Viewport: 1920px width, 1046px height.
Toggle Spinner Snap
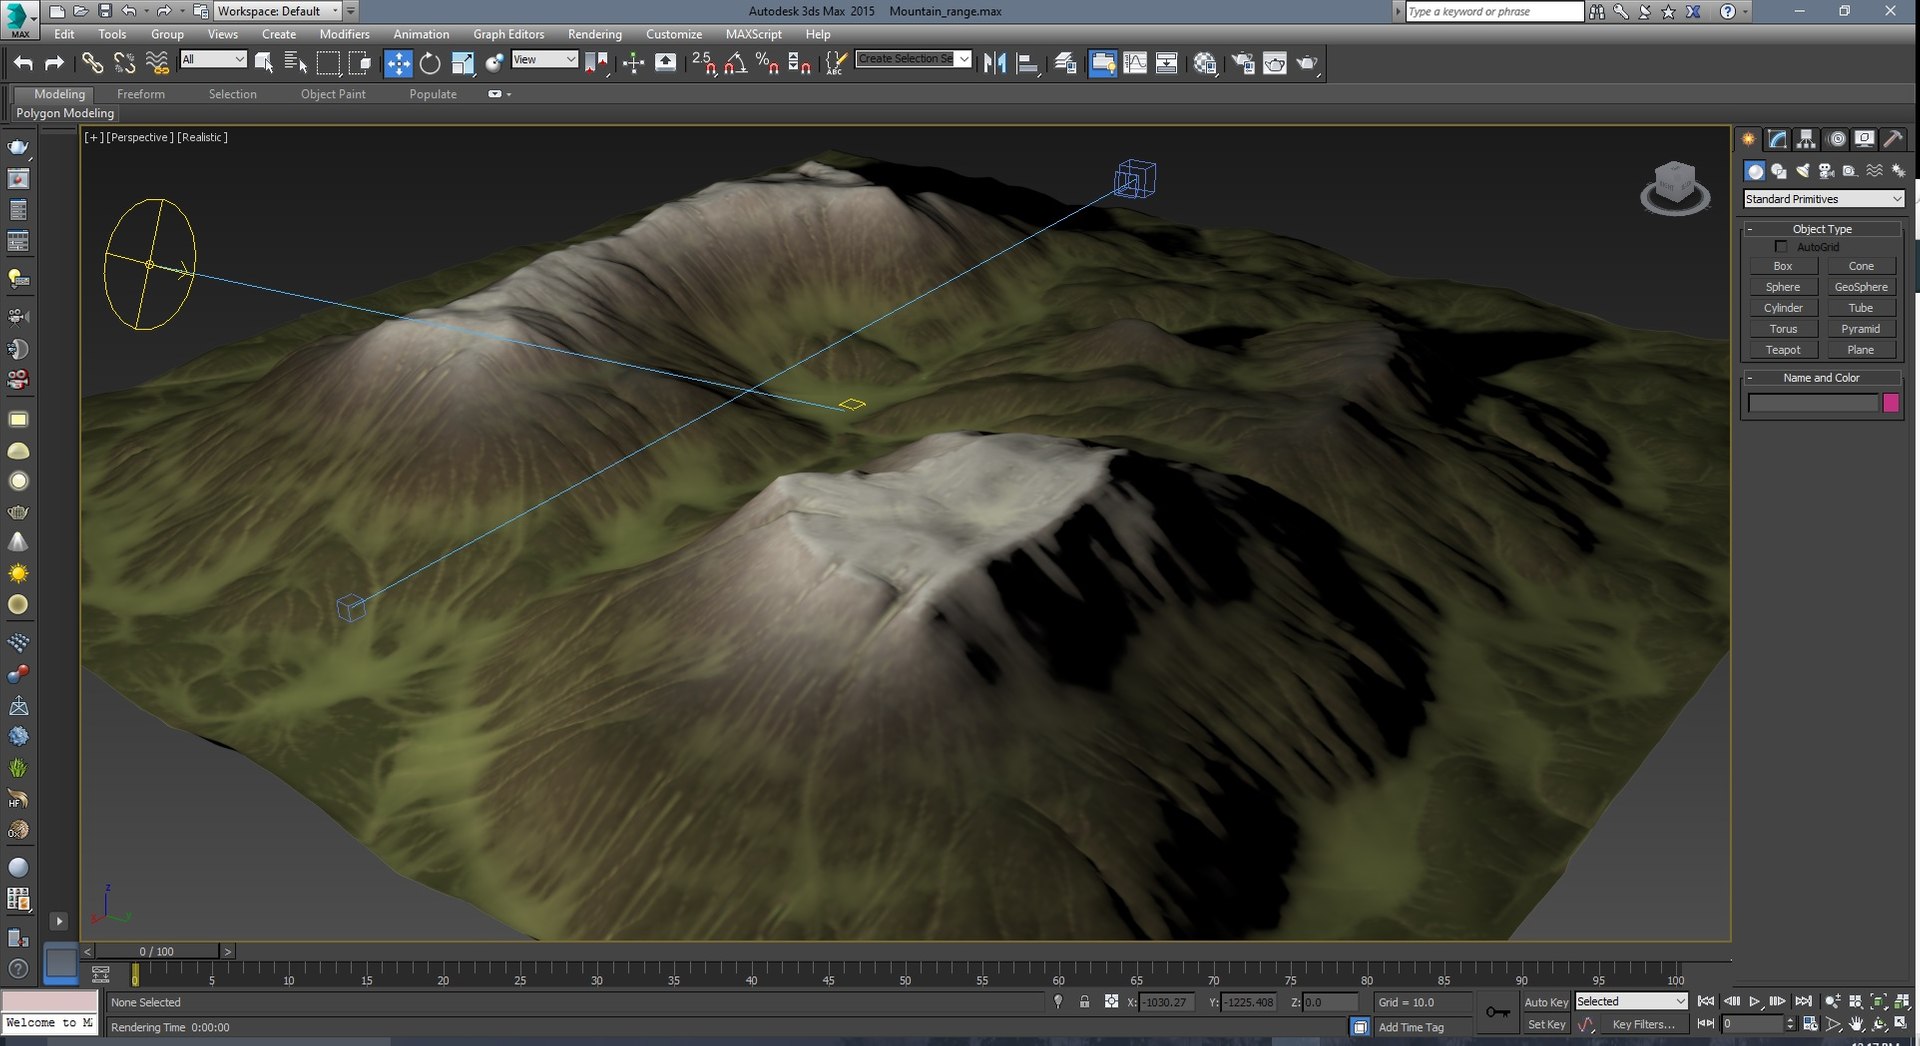tap(799, 63)
